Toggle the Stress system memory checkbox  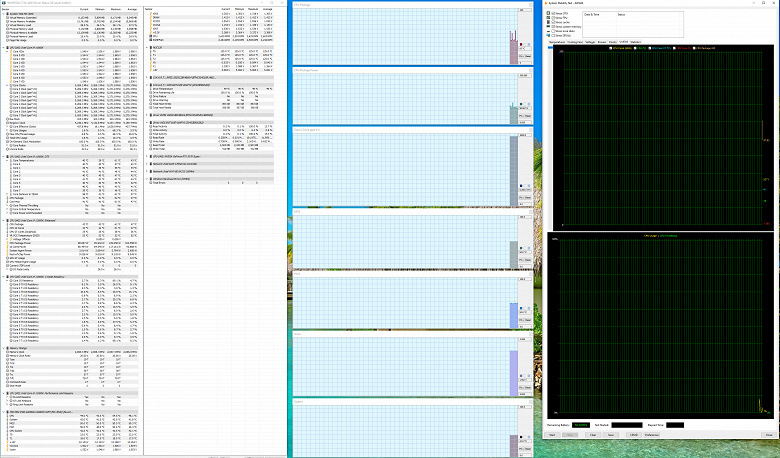coord(553,27)
